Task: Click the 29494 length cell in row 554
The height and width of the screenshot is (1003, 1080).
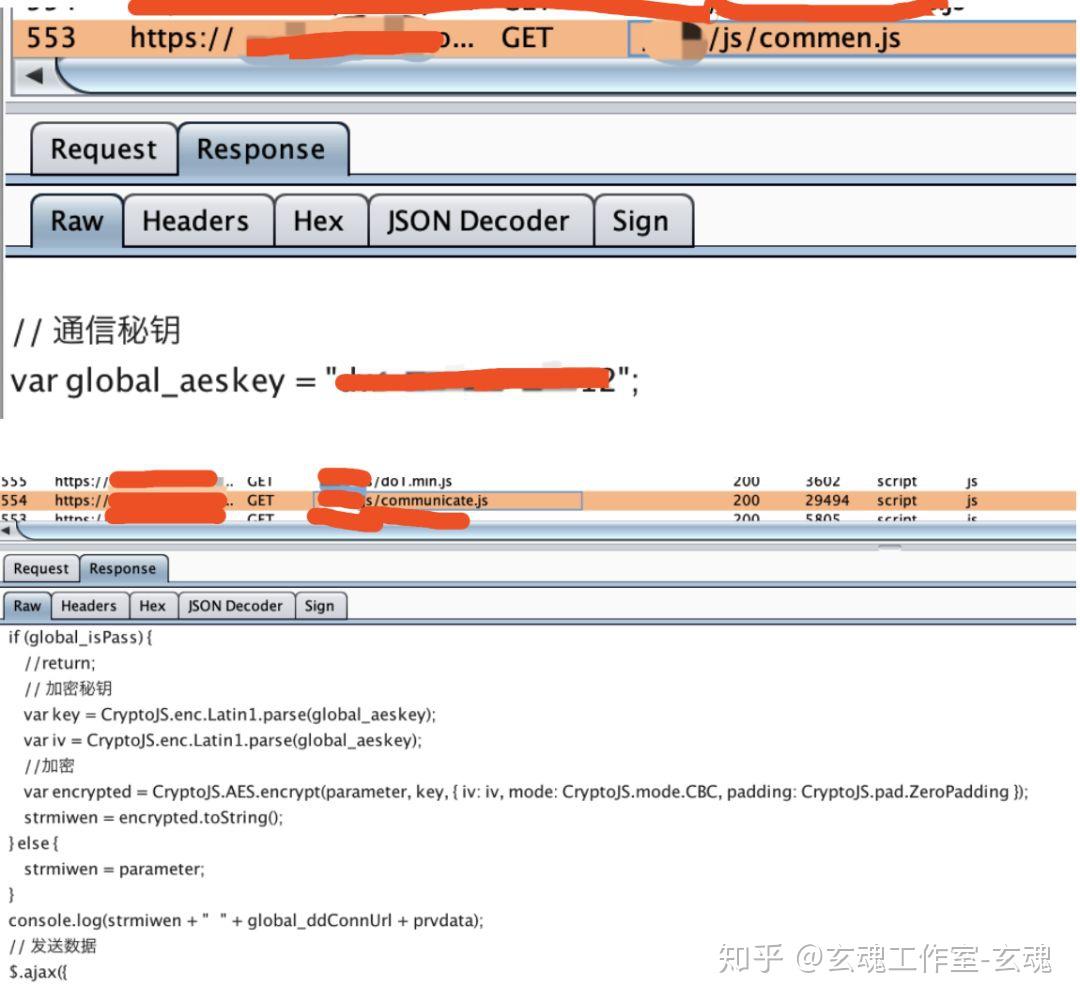Action: point(827,500)
